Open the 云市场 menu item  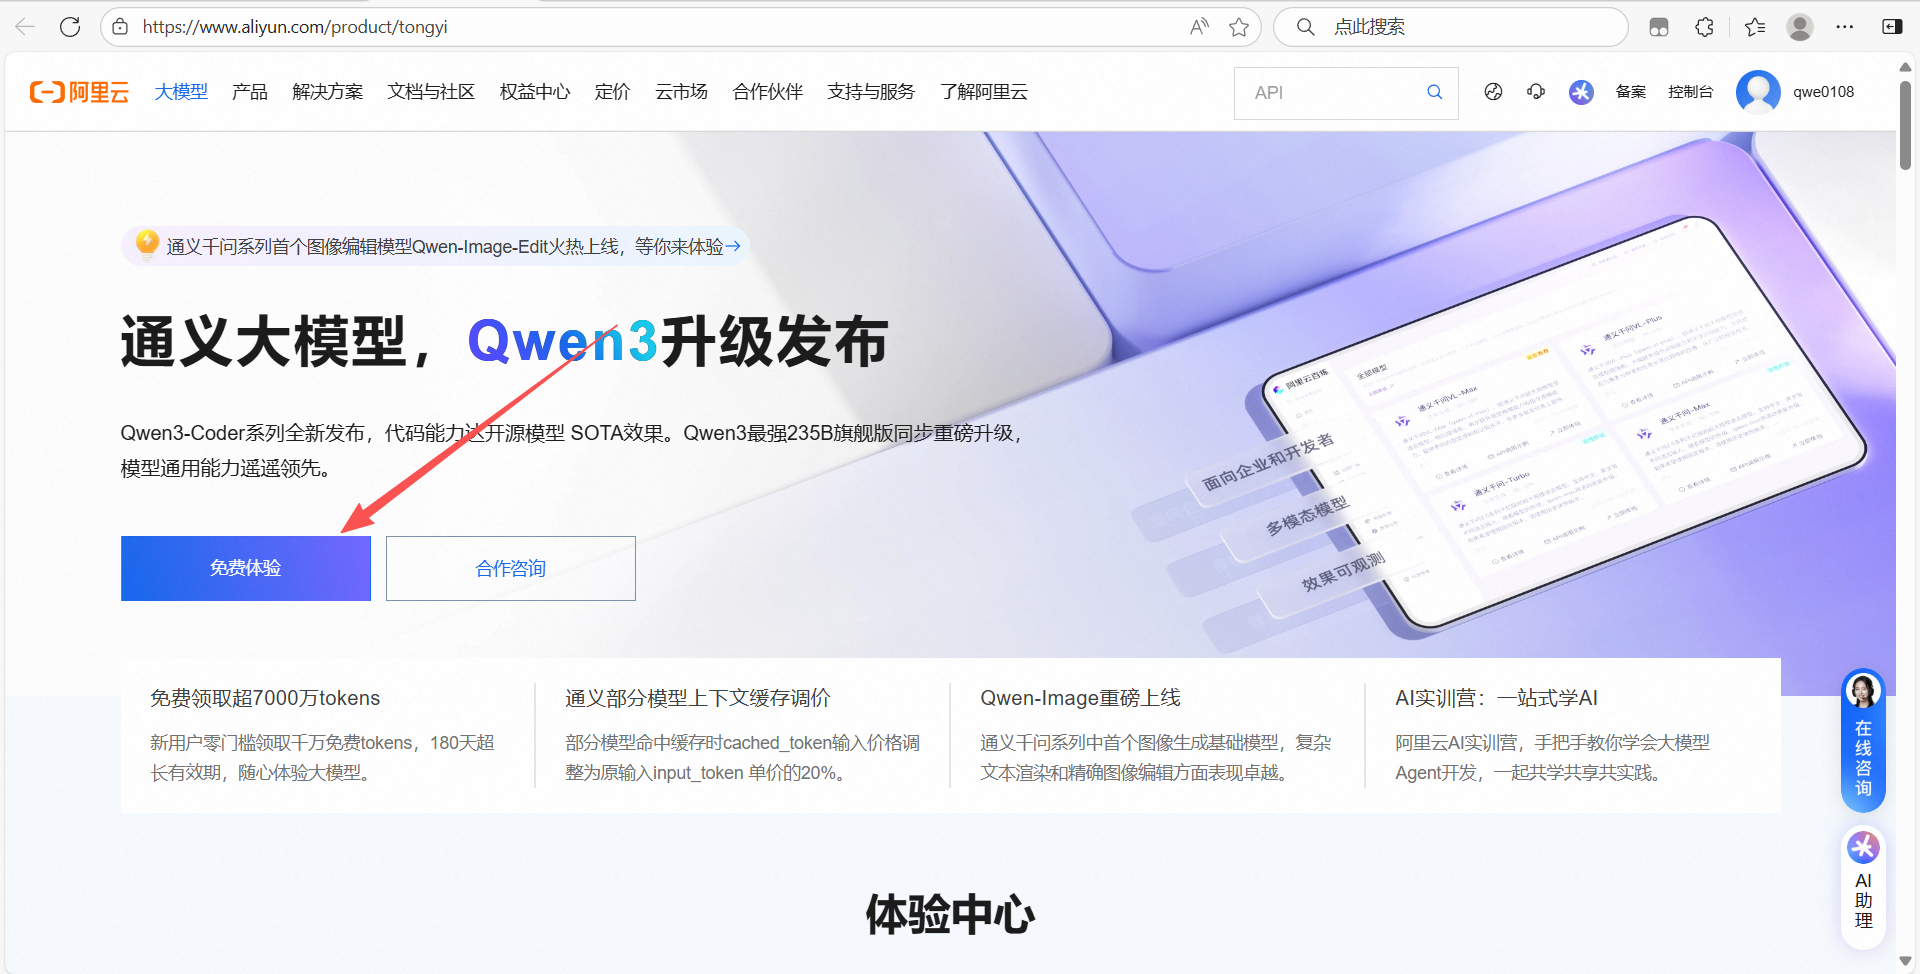tap(681, 92)
